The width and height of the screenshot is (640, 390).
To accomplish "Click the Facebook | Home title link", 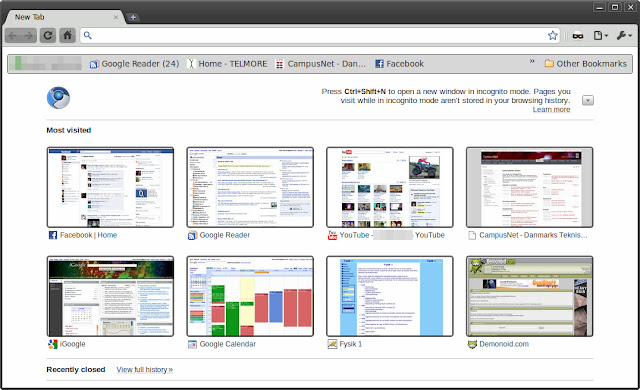I will coord(88,235).
